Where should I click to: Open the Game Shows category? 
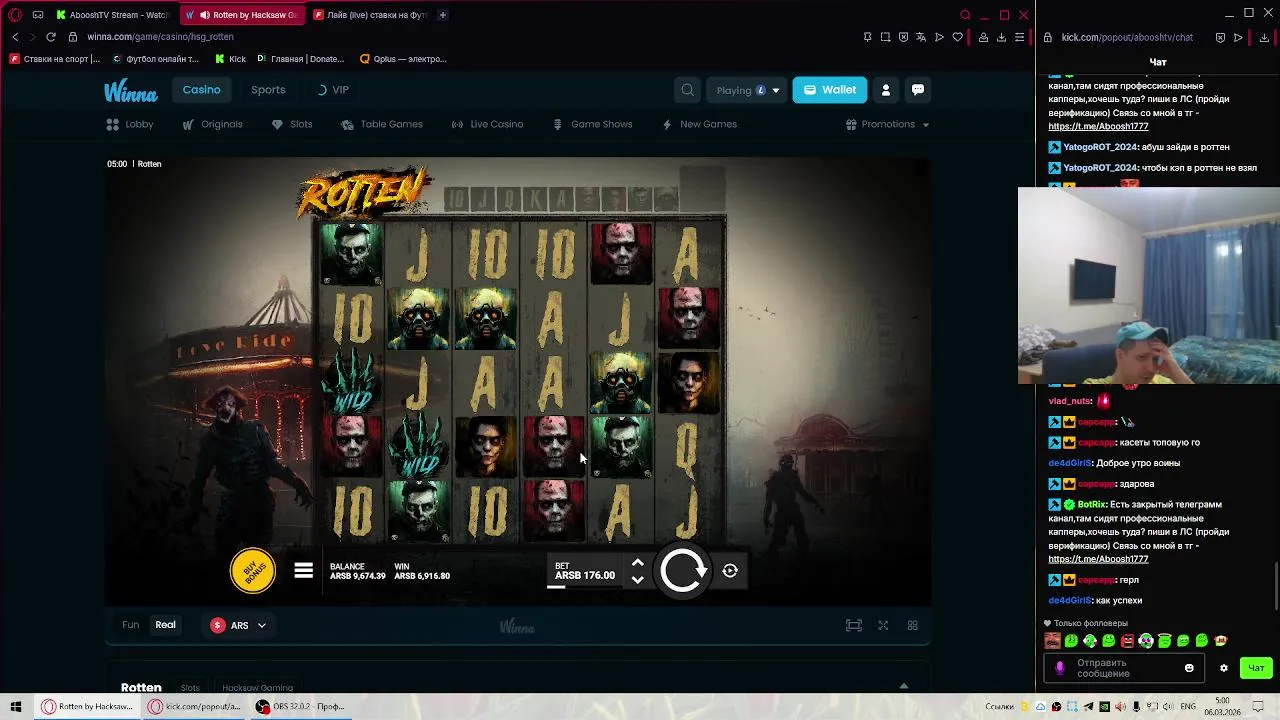(x=592, y=124)
